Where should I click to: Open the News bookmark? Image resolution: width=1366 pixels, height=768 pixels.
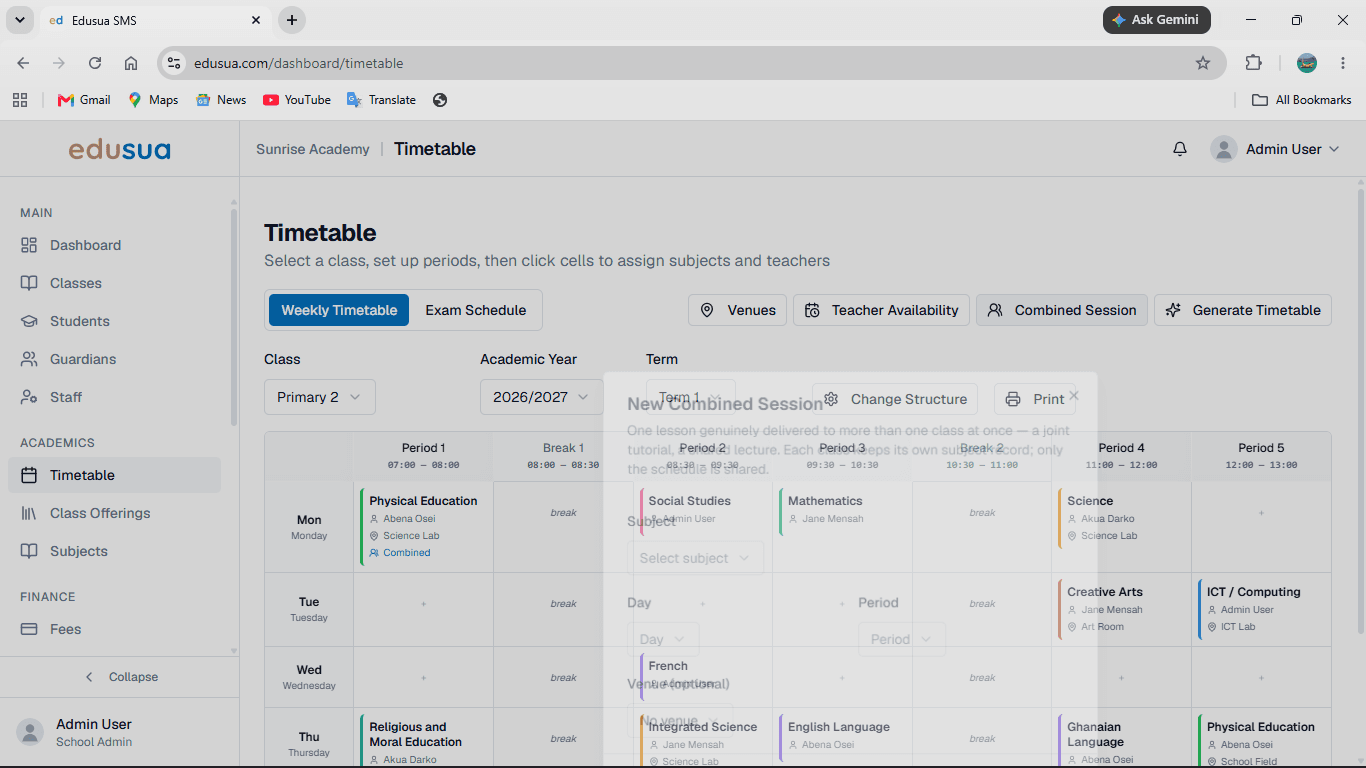(x=221, y=100)
